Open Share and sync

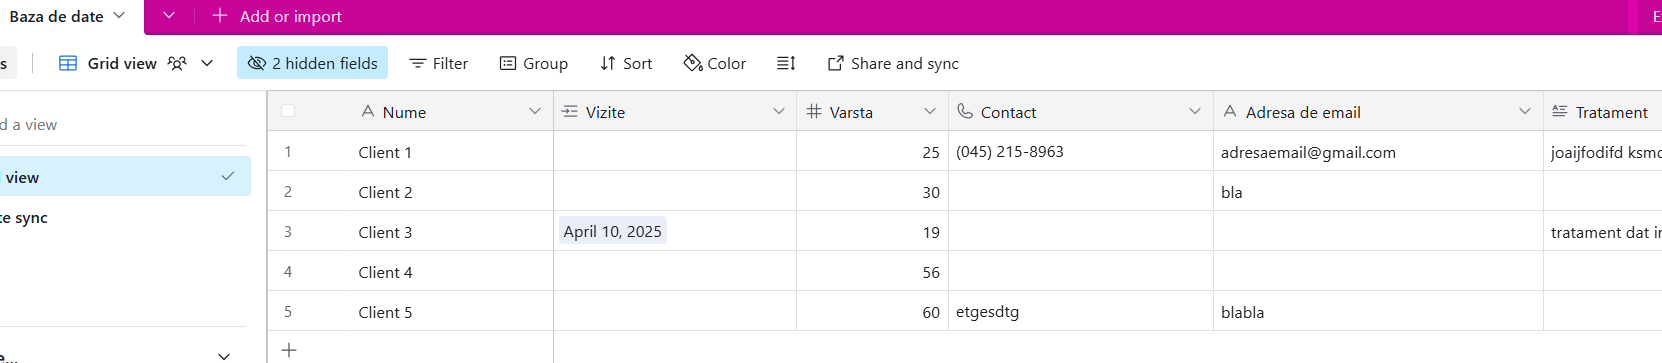[x=892, y=63]
